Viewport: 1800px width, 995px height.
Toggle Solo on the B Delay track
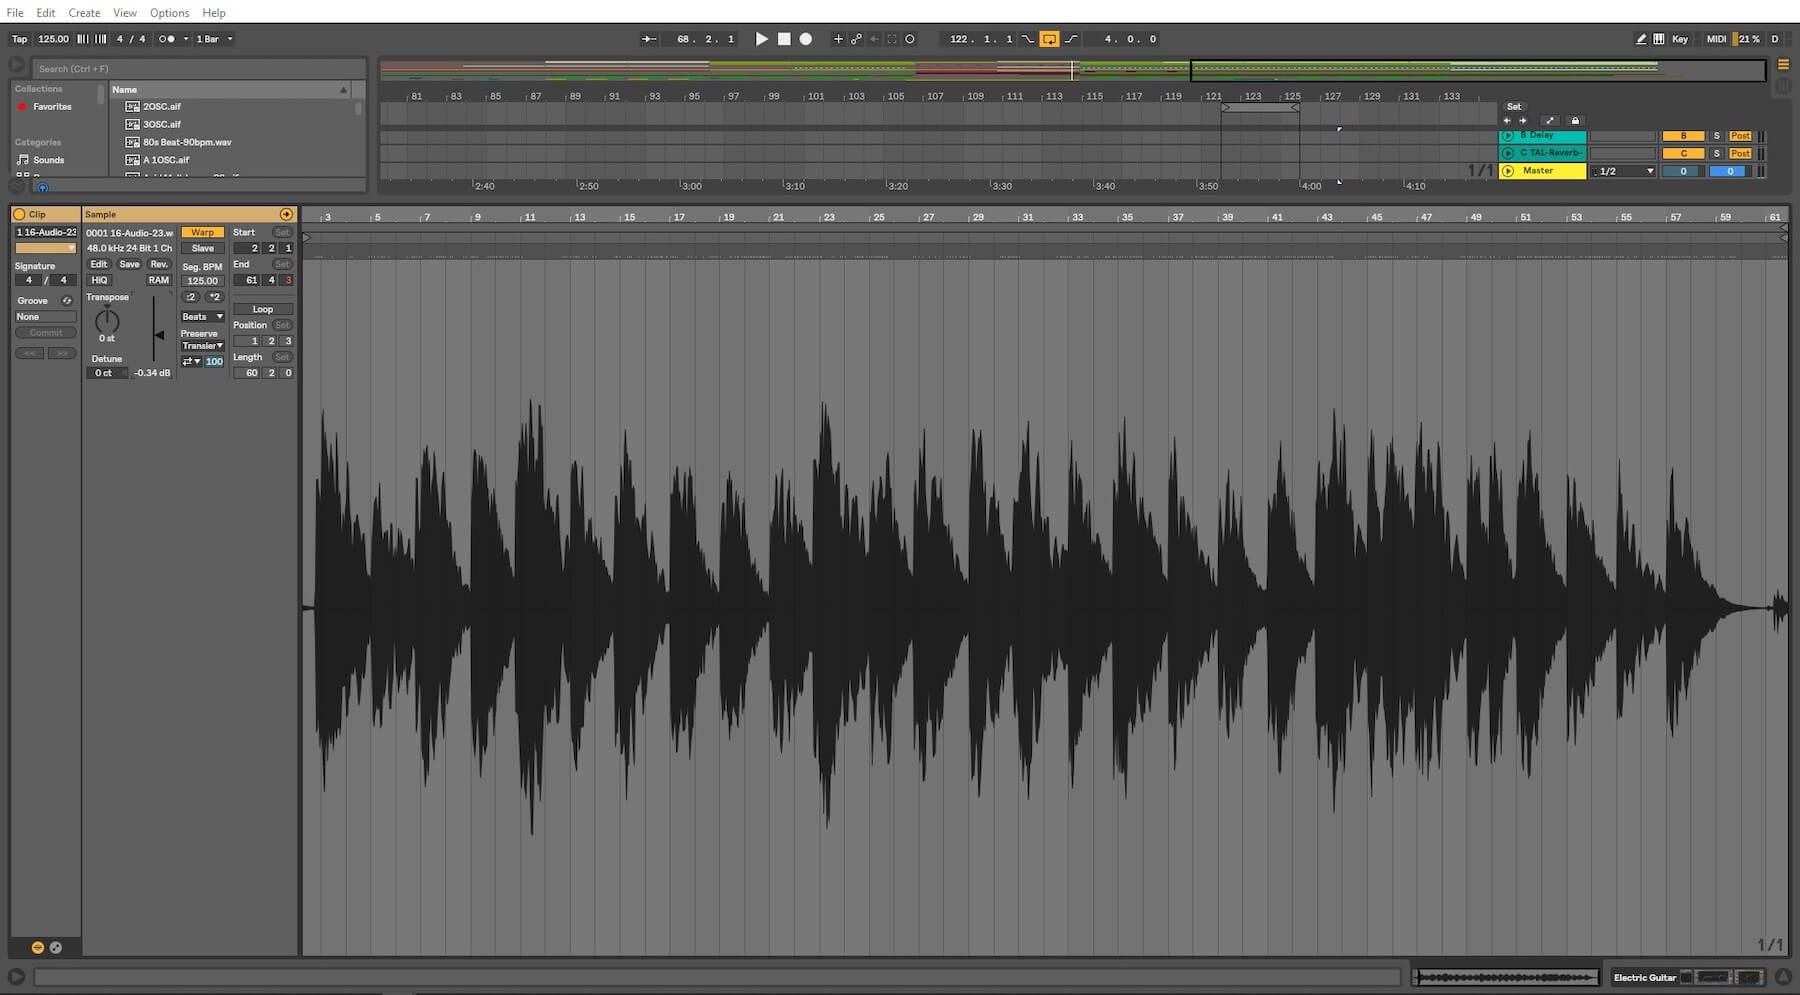(x=1717, y=136)
